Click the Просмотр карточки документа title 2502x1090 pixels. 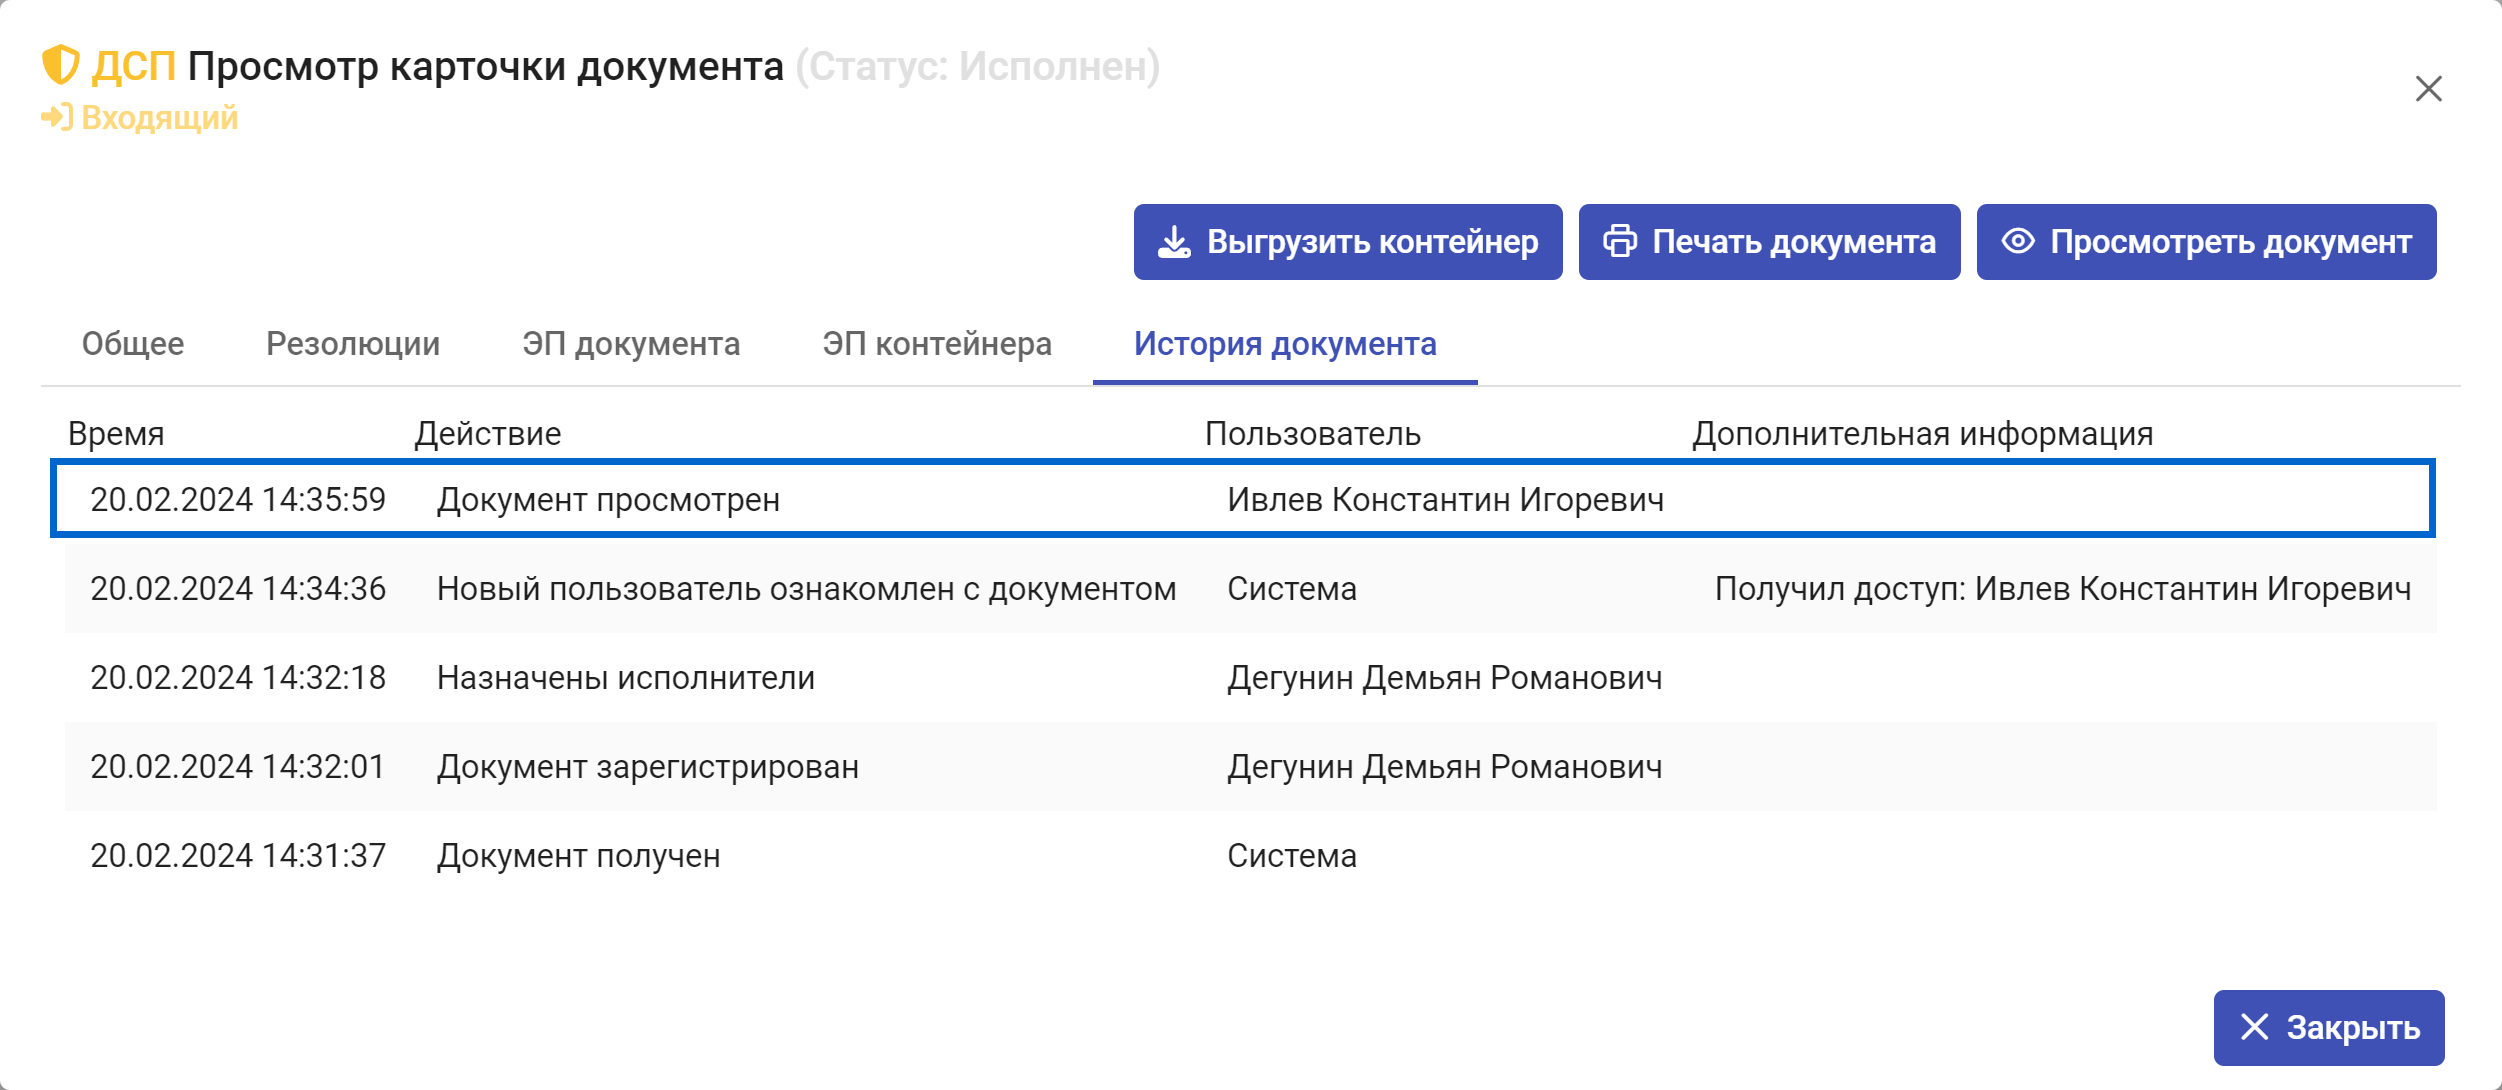tap(486, 67)
